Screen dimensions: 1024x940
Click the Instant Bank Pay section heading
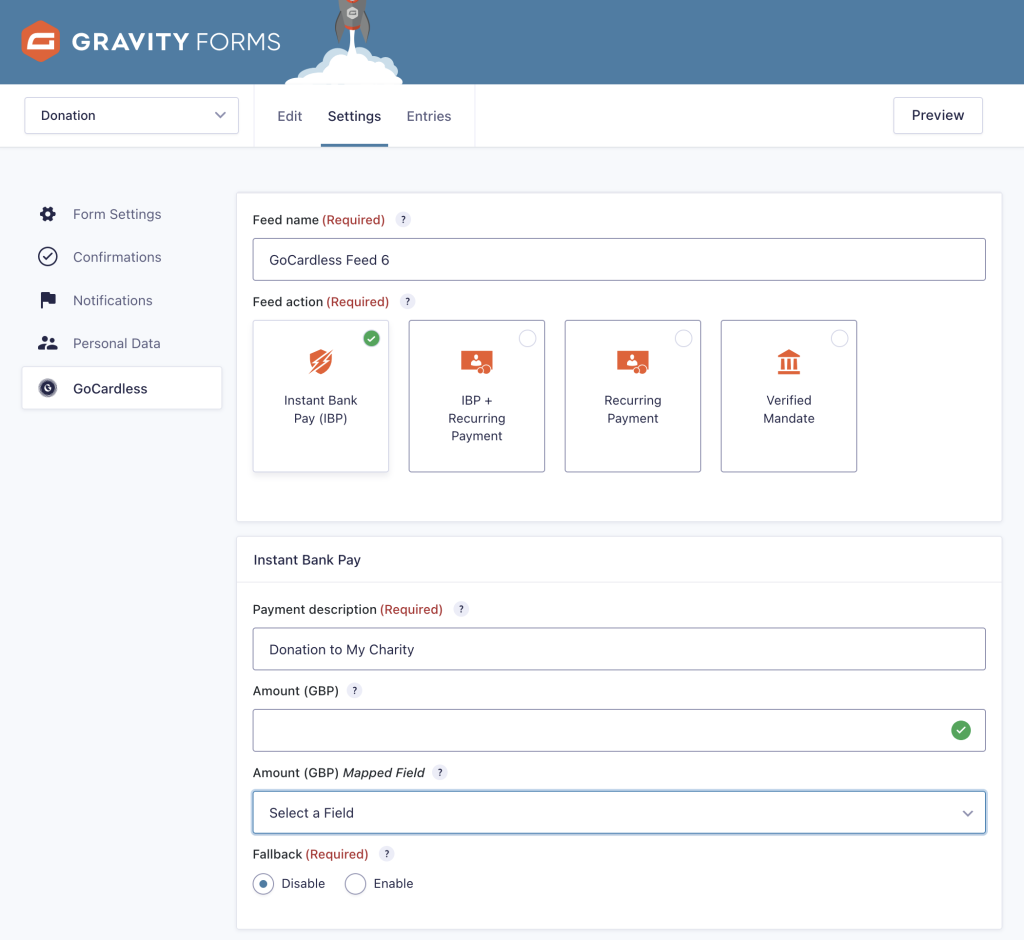pos(307,560)
